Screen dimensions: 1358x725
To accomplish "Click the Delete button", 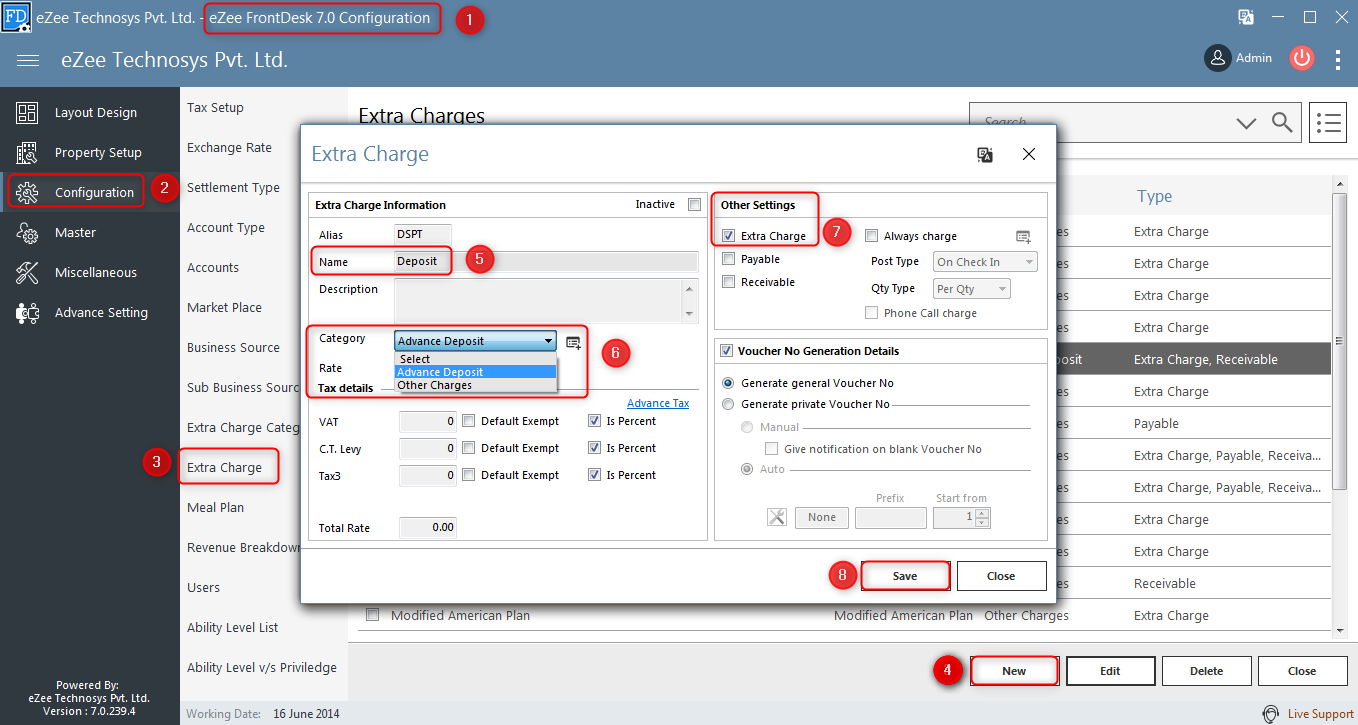I will [x=1206, y=671].
